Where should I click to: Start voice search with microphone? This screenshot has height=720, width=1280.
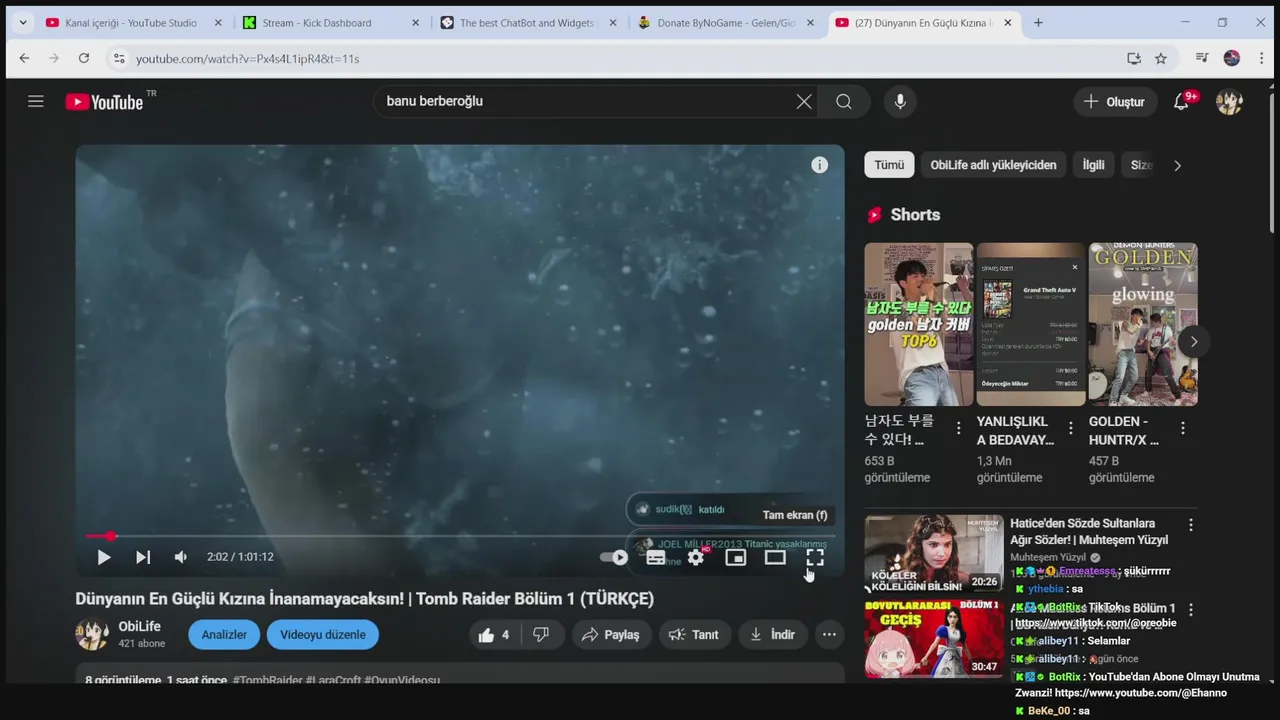(x=900, y=101)
